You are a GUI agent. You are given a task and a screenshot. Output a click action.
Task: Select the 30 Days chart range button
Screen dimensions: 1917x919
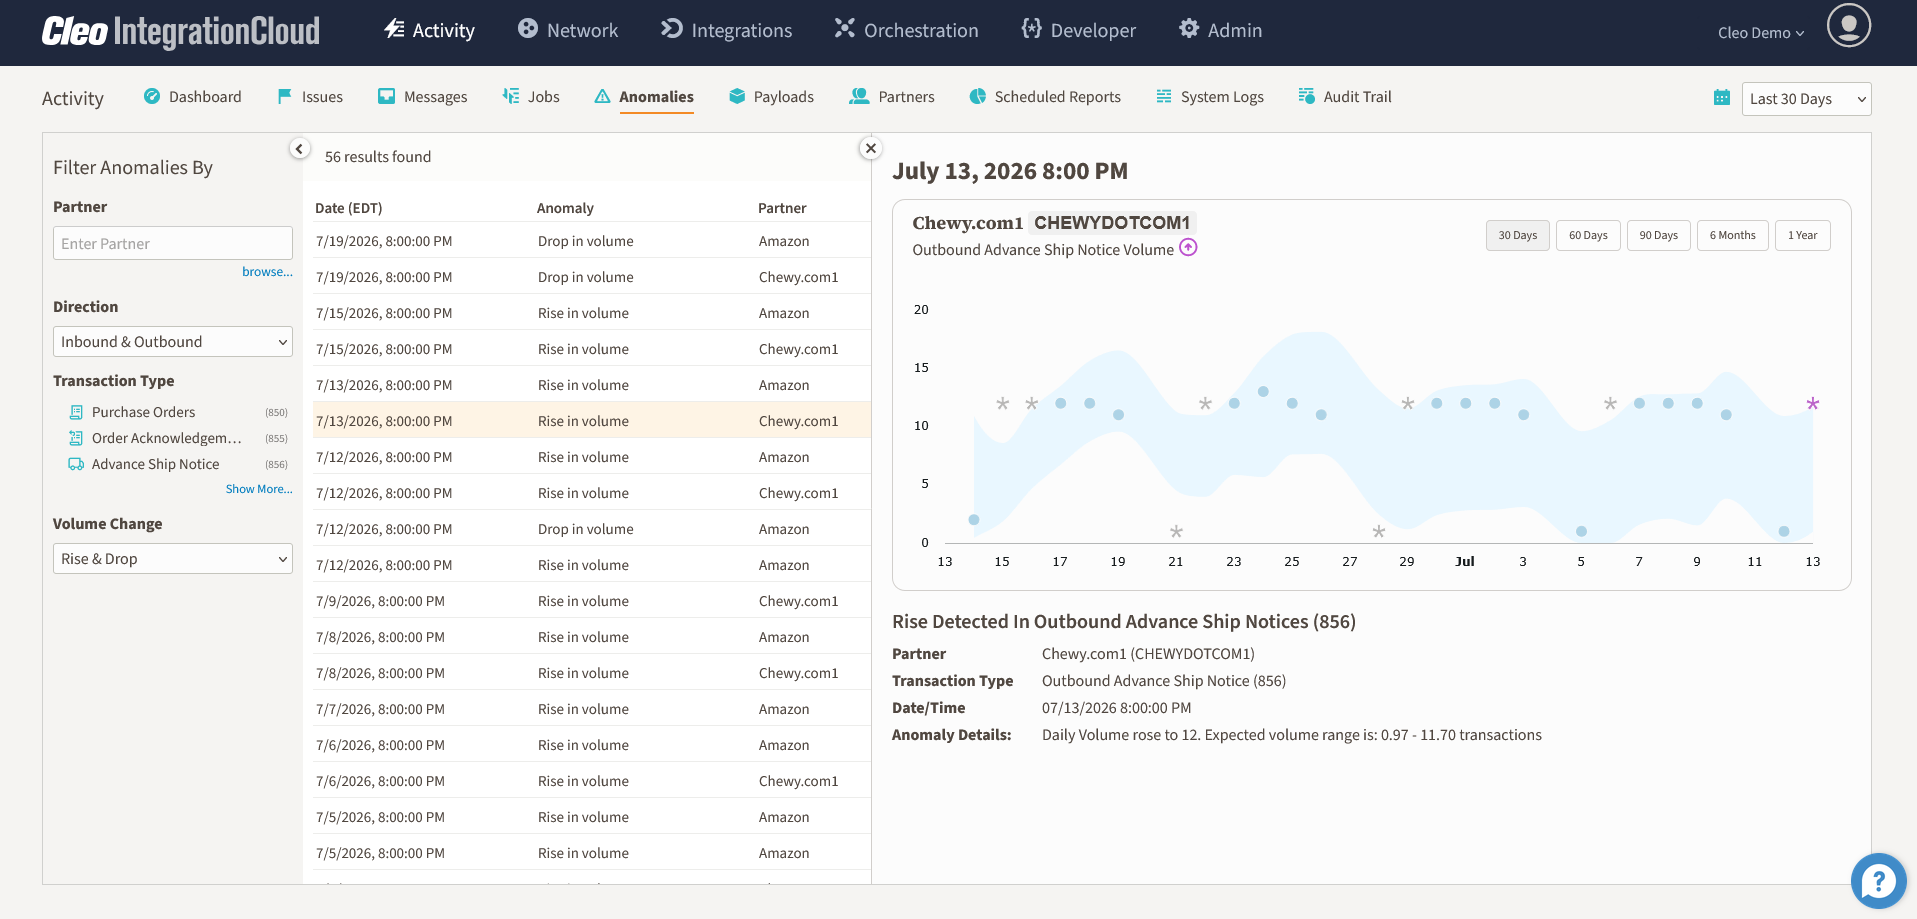pyautogui.click(x=1518, y=236)
